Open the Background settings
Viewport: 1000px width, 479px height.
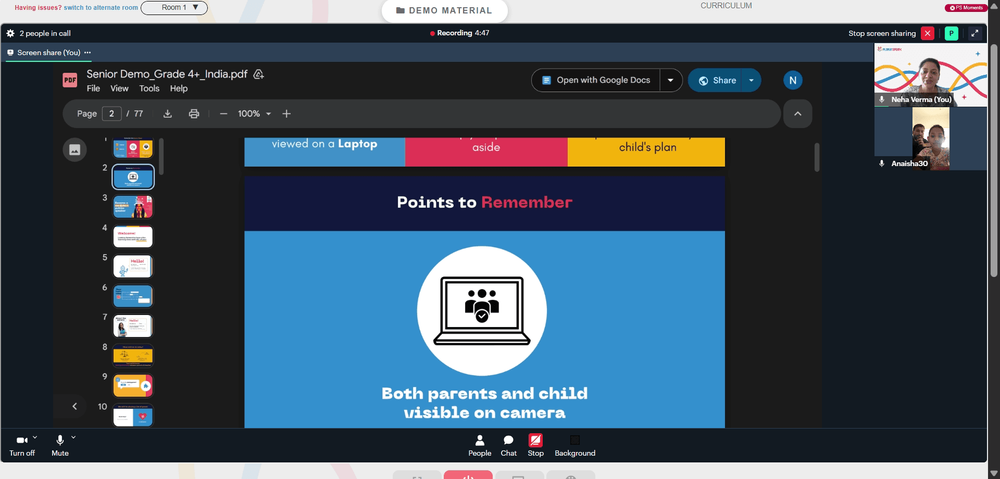coord(575,445)
